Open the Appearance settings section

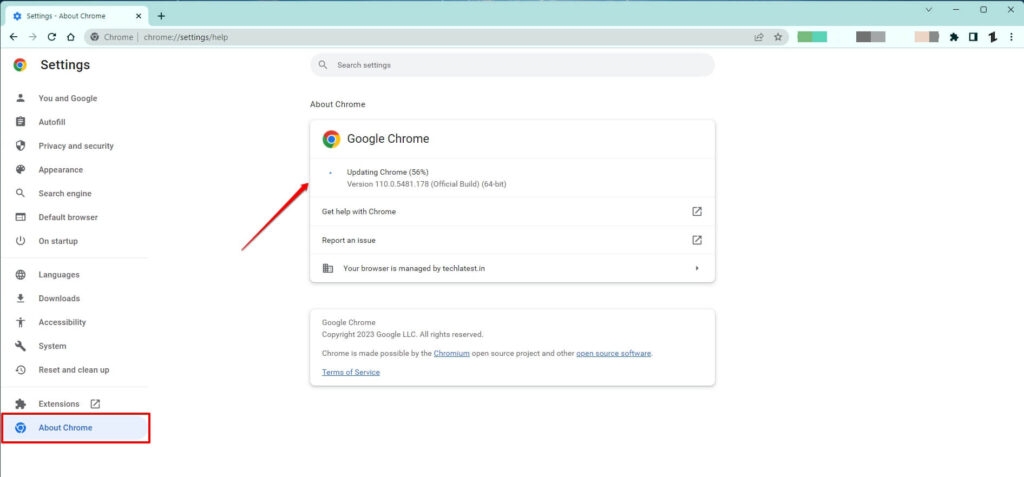[x=60, y=170]
